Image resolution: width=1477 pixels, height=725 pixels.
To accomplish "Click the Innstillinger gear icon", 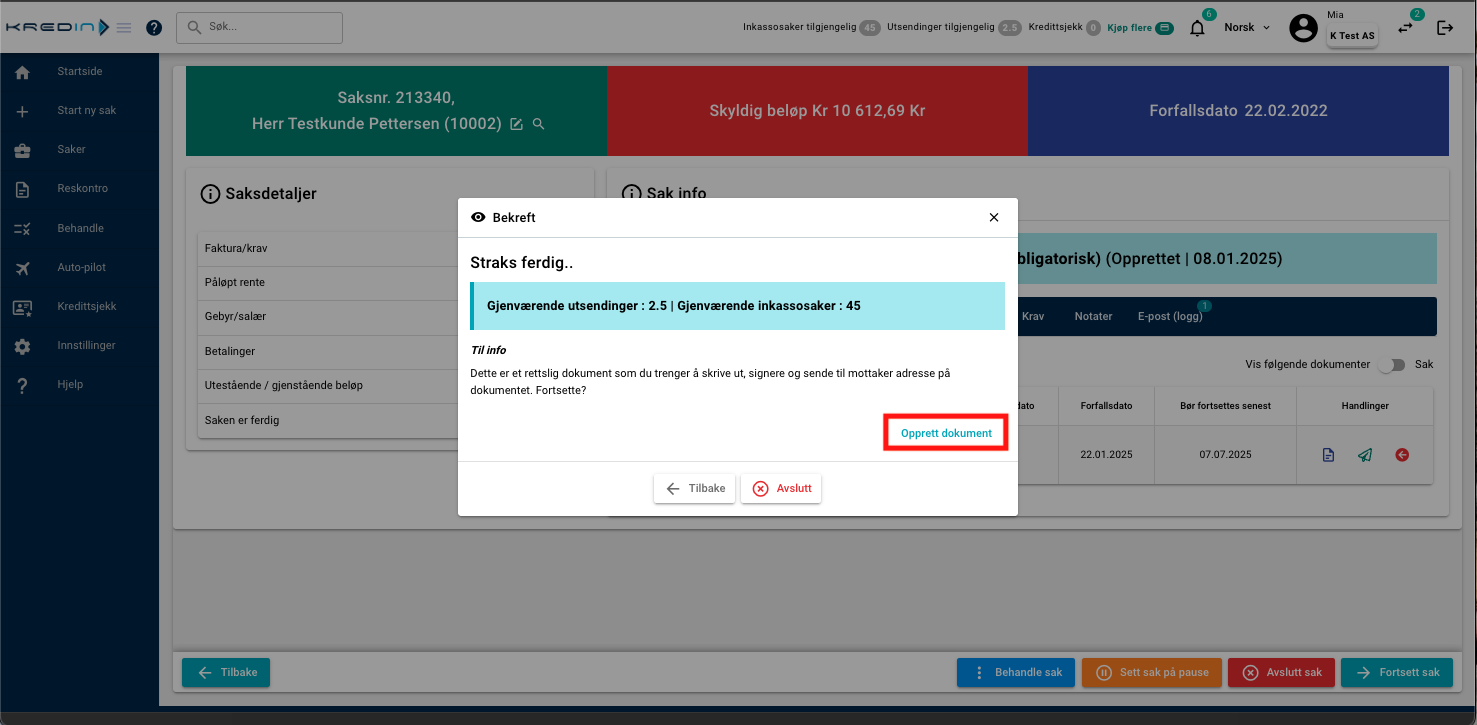I will click(x=22, y=346).
